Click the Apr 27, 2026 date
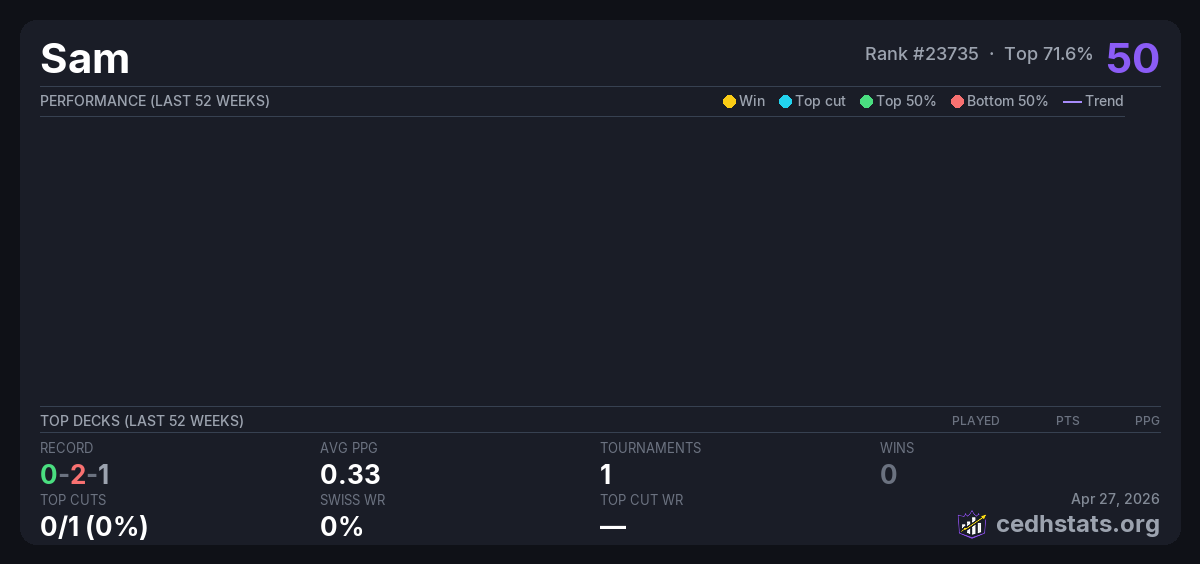 pos(1115,499)
